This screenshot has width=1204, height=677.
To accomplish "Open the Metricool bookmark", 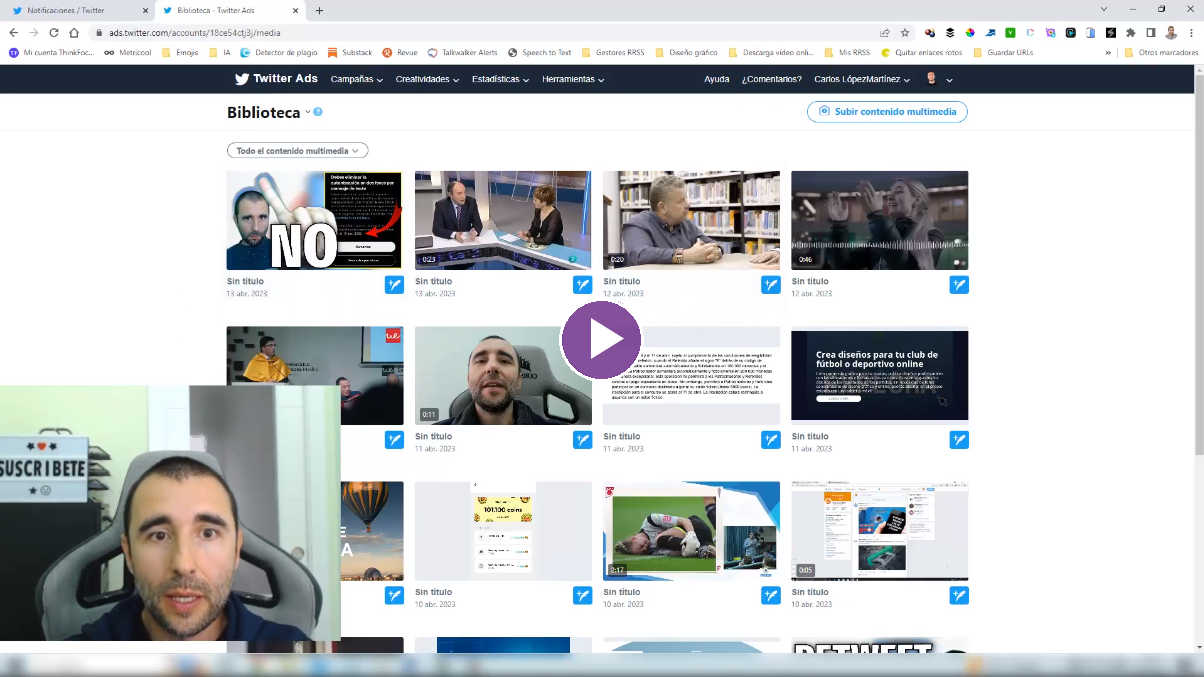I will click(x=126, y=52).
